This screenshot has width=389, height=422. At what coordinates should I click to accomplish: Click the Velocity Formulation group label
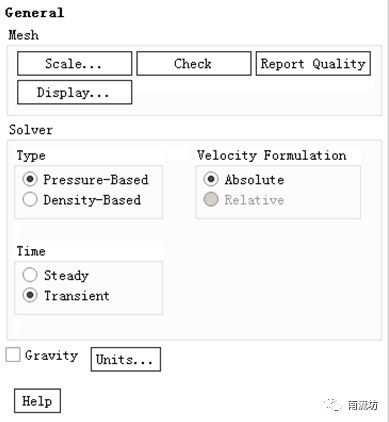(x=272, y=155)
